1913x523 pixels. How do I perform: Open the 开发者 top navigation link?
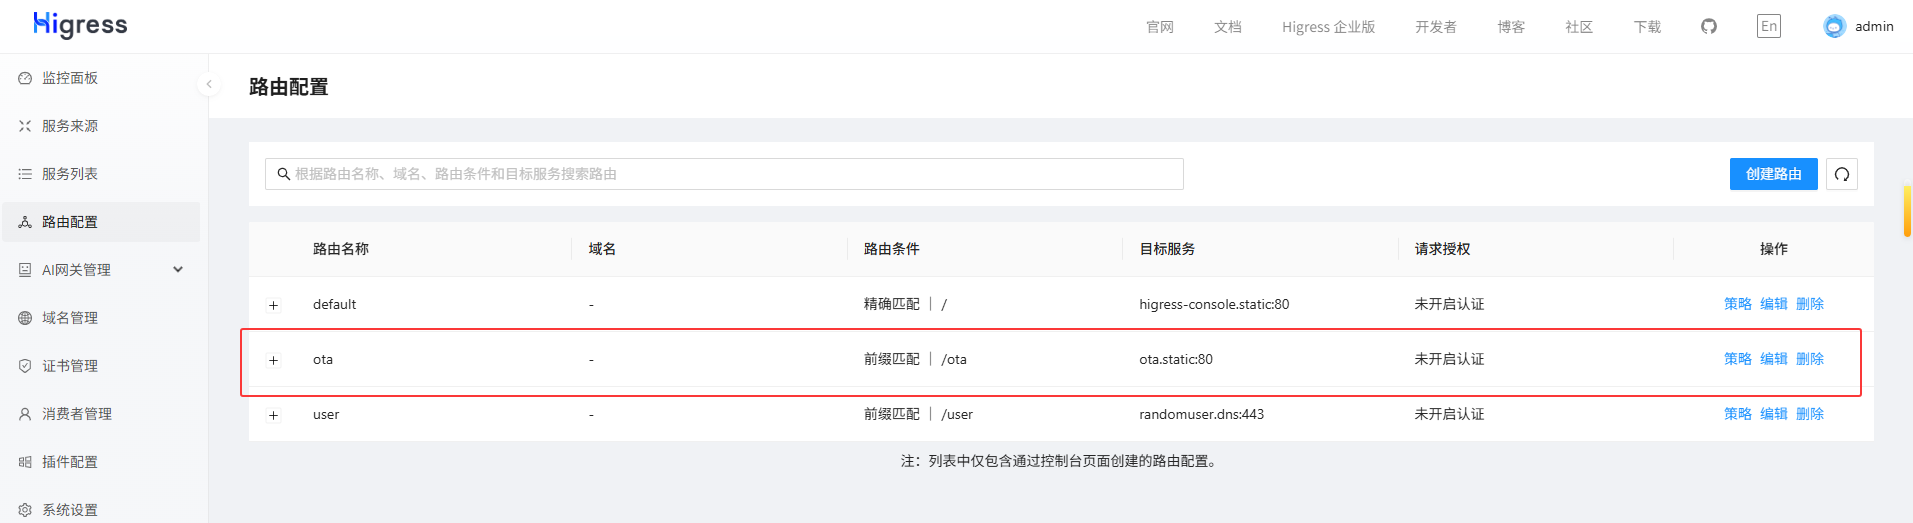click(x=1436, y=27)
